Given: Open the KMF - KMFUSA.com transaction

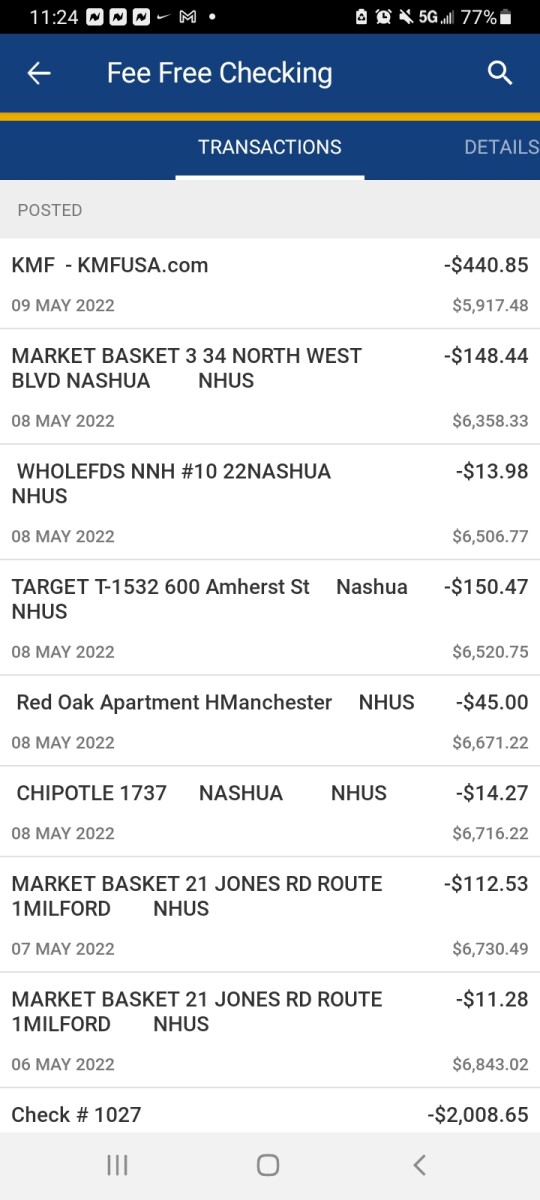Looking at the screenshot, I should tap(270, 284).
